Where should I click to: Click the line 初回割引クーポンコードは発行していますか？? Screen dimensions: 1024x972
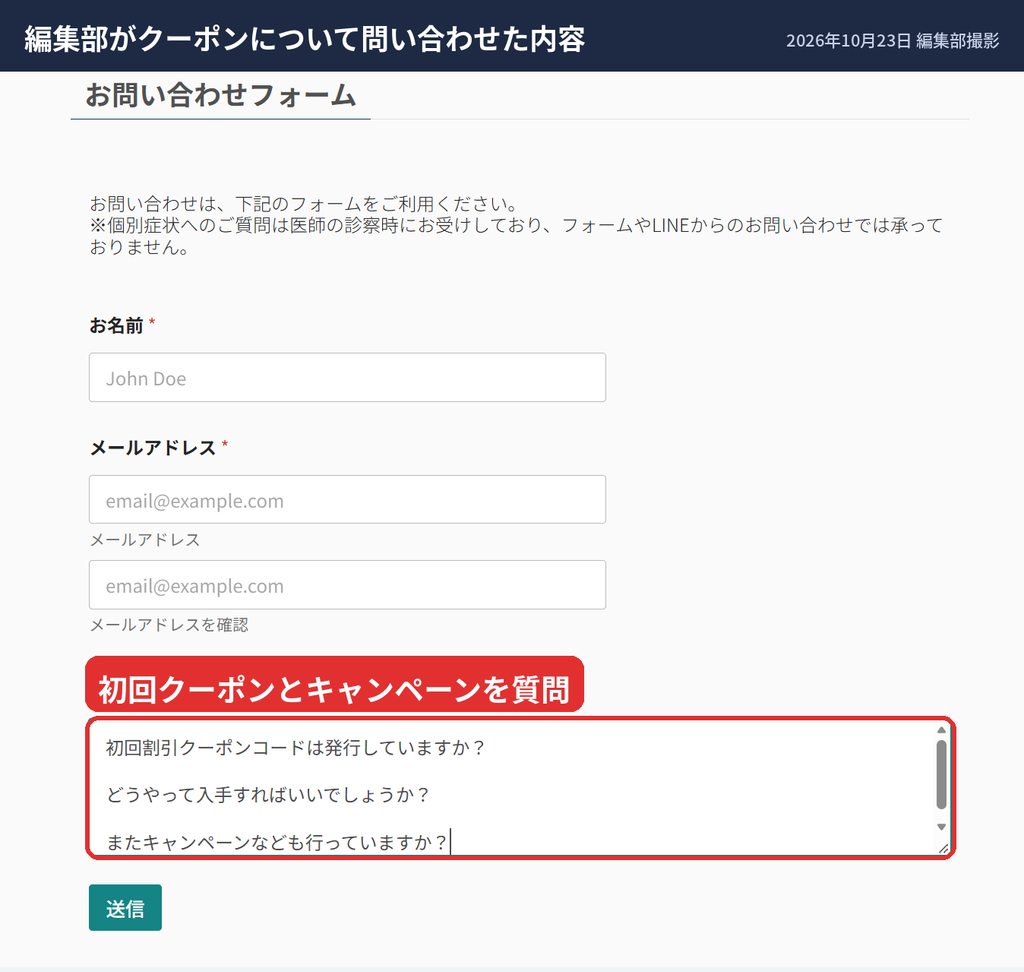coord(296,748)
